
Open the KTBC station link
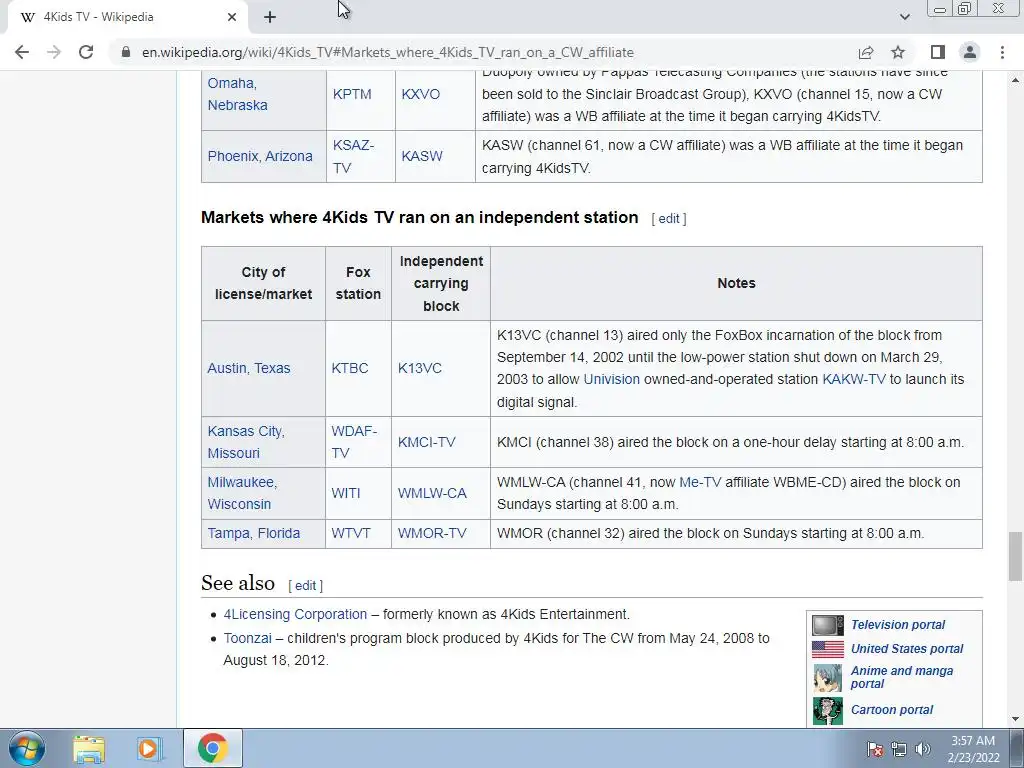coord(350,368)
